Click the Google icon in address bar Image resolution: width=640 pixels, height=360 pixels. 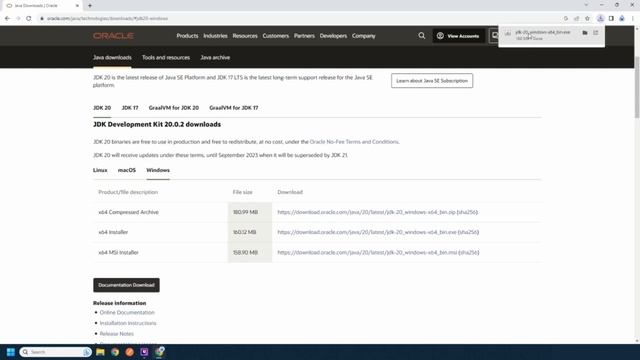click(566, 18)
